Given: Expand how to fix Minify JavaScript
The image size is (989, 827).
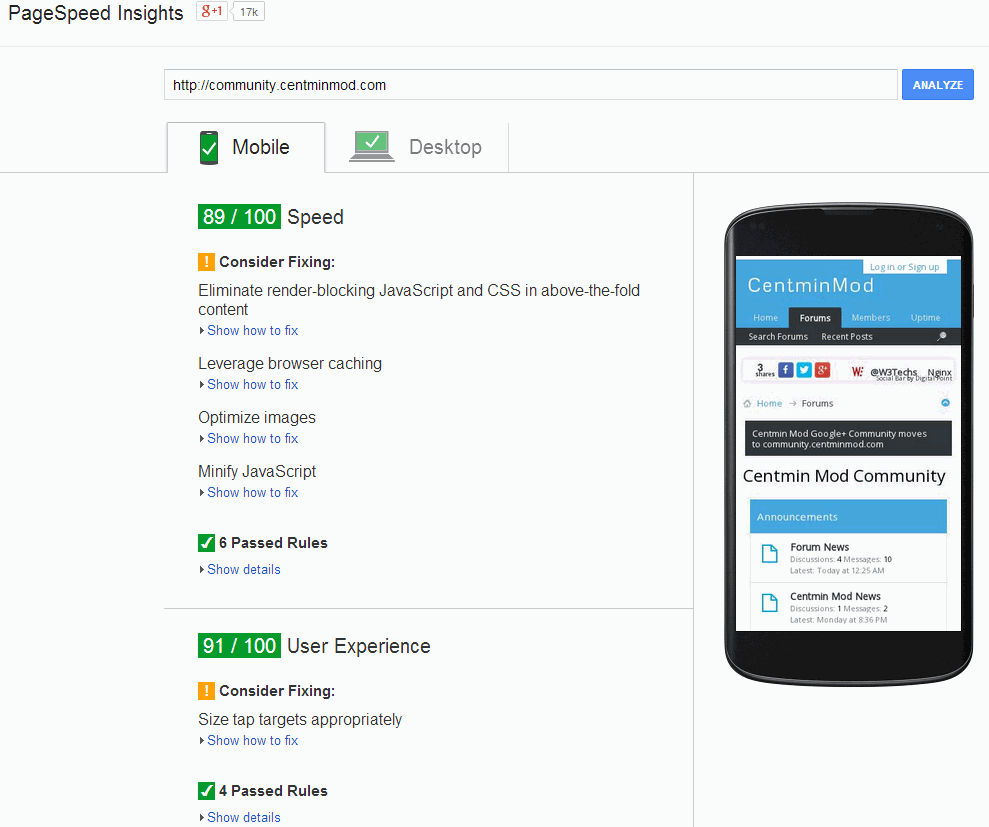Looking at the screenshot, I should click(x=252, y=493).
